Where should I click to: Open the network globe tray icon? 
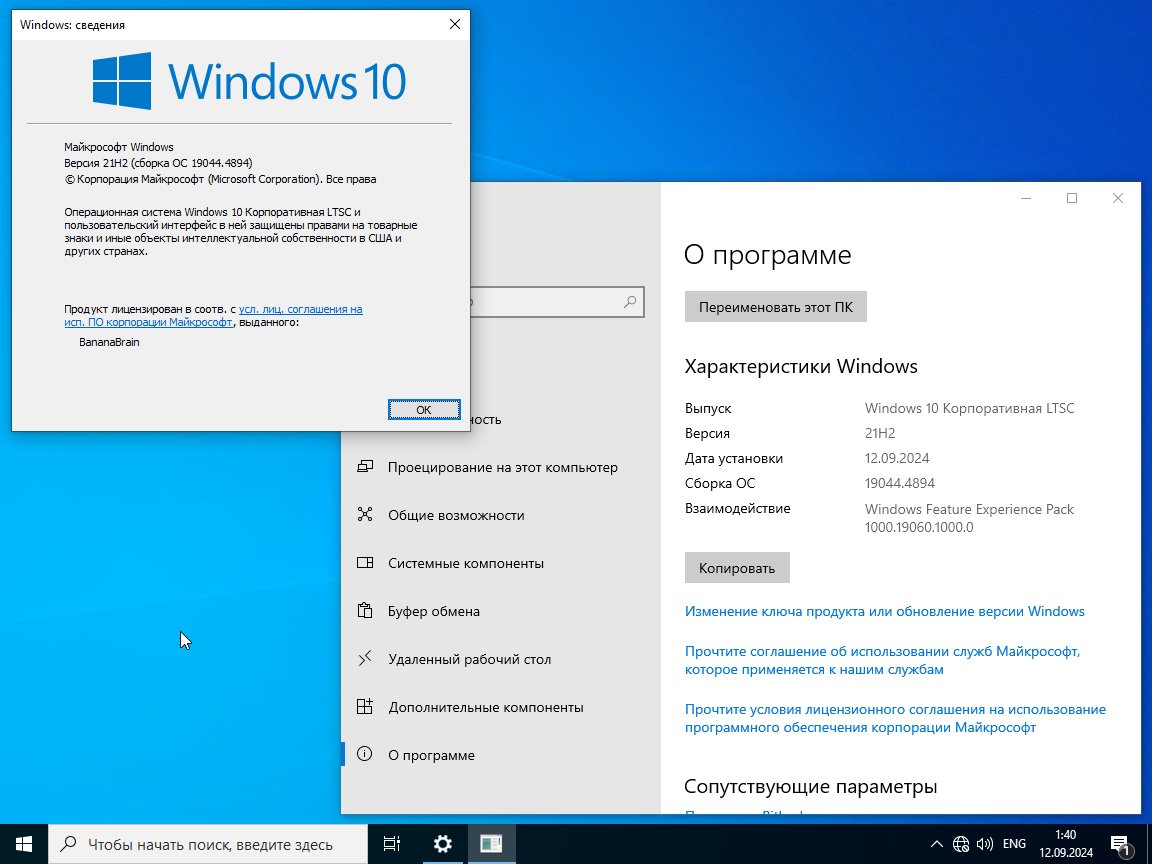click(960, 844)
